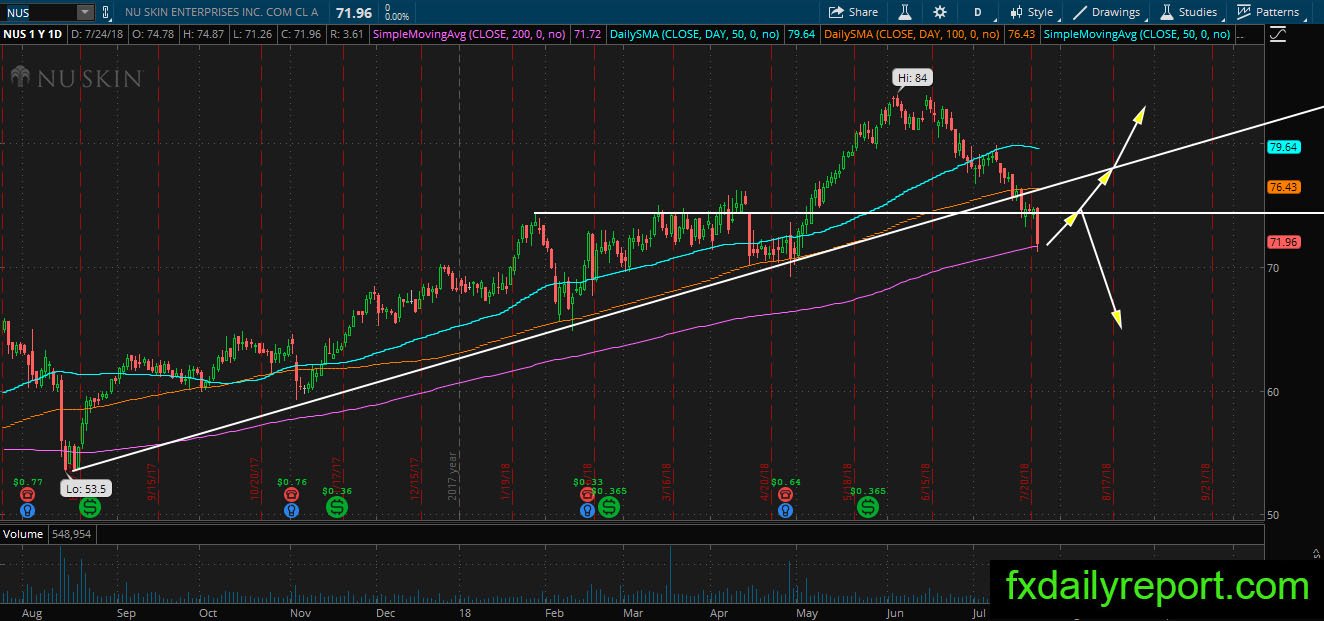Click the blue lightbulb icon under $0.33

[x=588, y=509]
